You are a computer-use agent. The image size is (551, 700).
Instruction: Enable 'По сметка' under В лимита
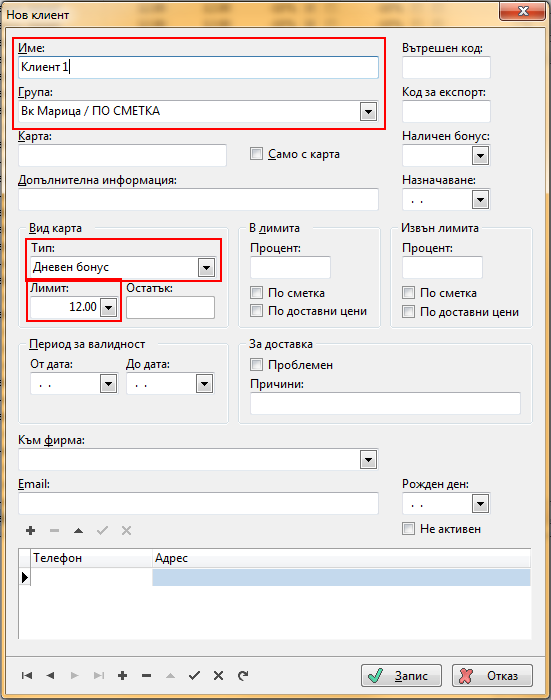[x=256, y=293]
